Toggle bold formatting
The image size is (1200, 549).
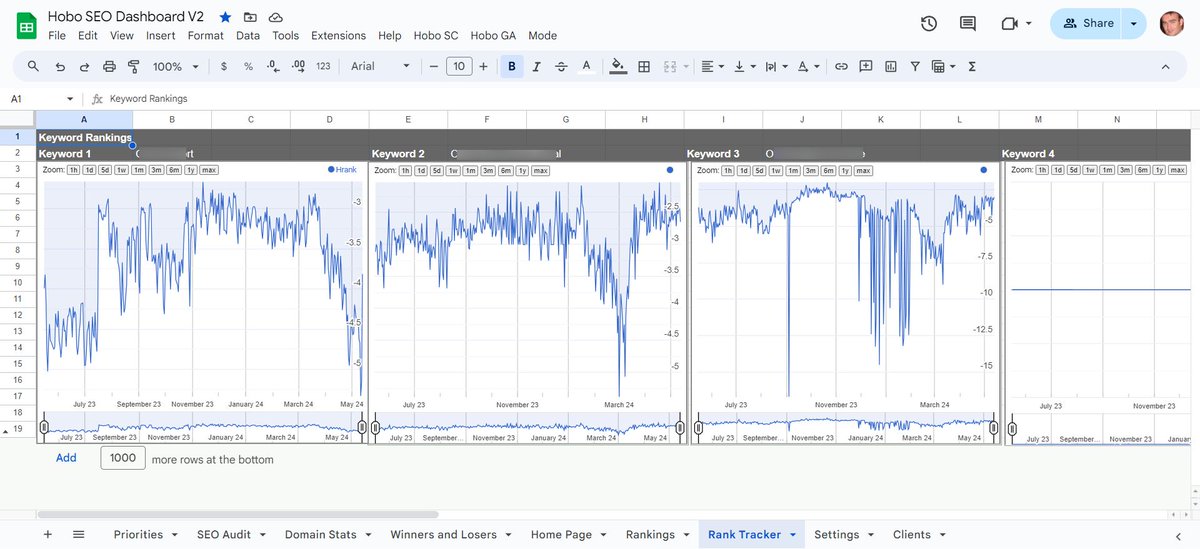512,66
